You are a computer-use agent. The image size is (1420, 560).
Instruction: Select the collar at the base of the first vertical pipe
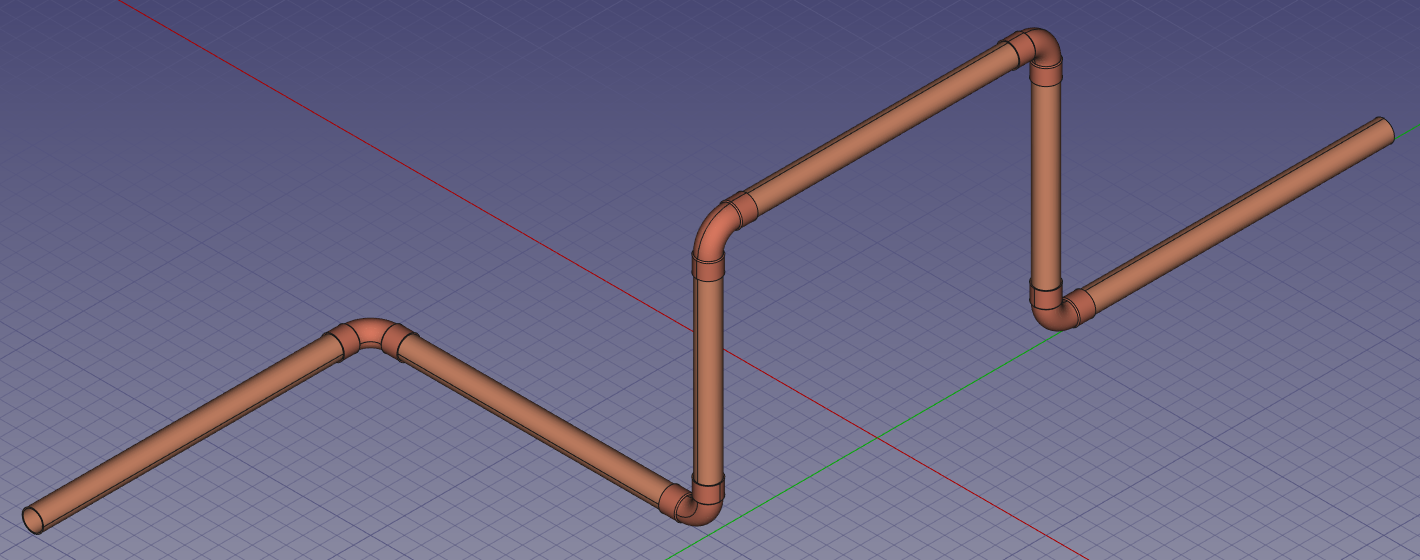pyautogui.click(x=709, y=490)
